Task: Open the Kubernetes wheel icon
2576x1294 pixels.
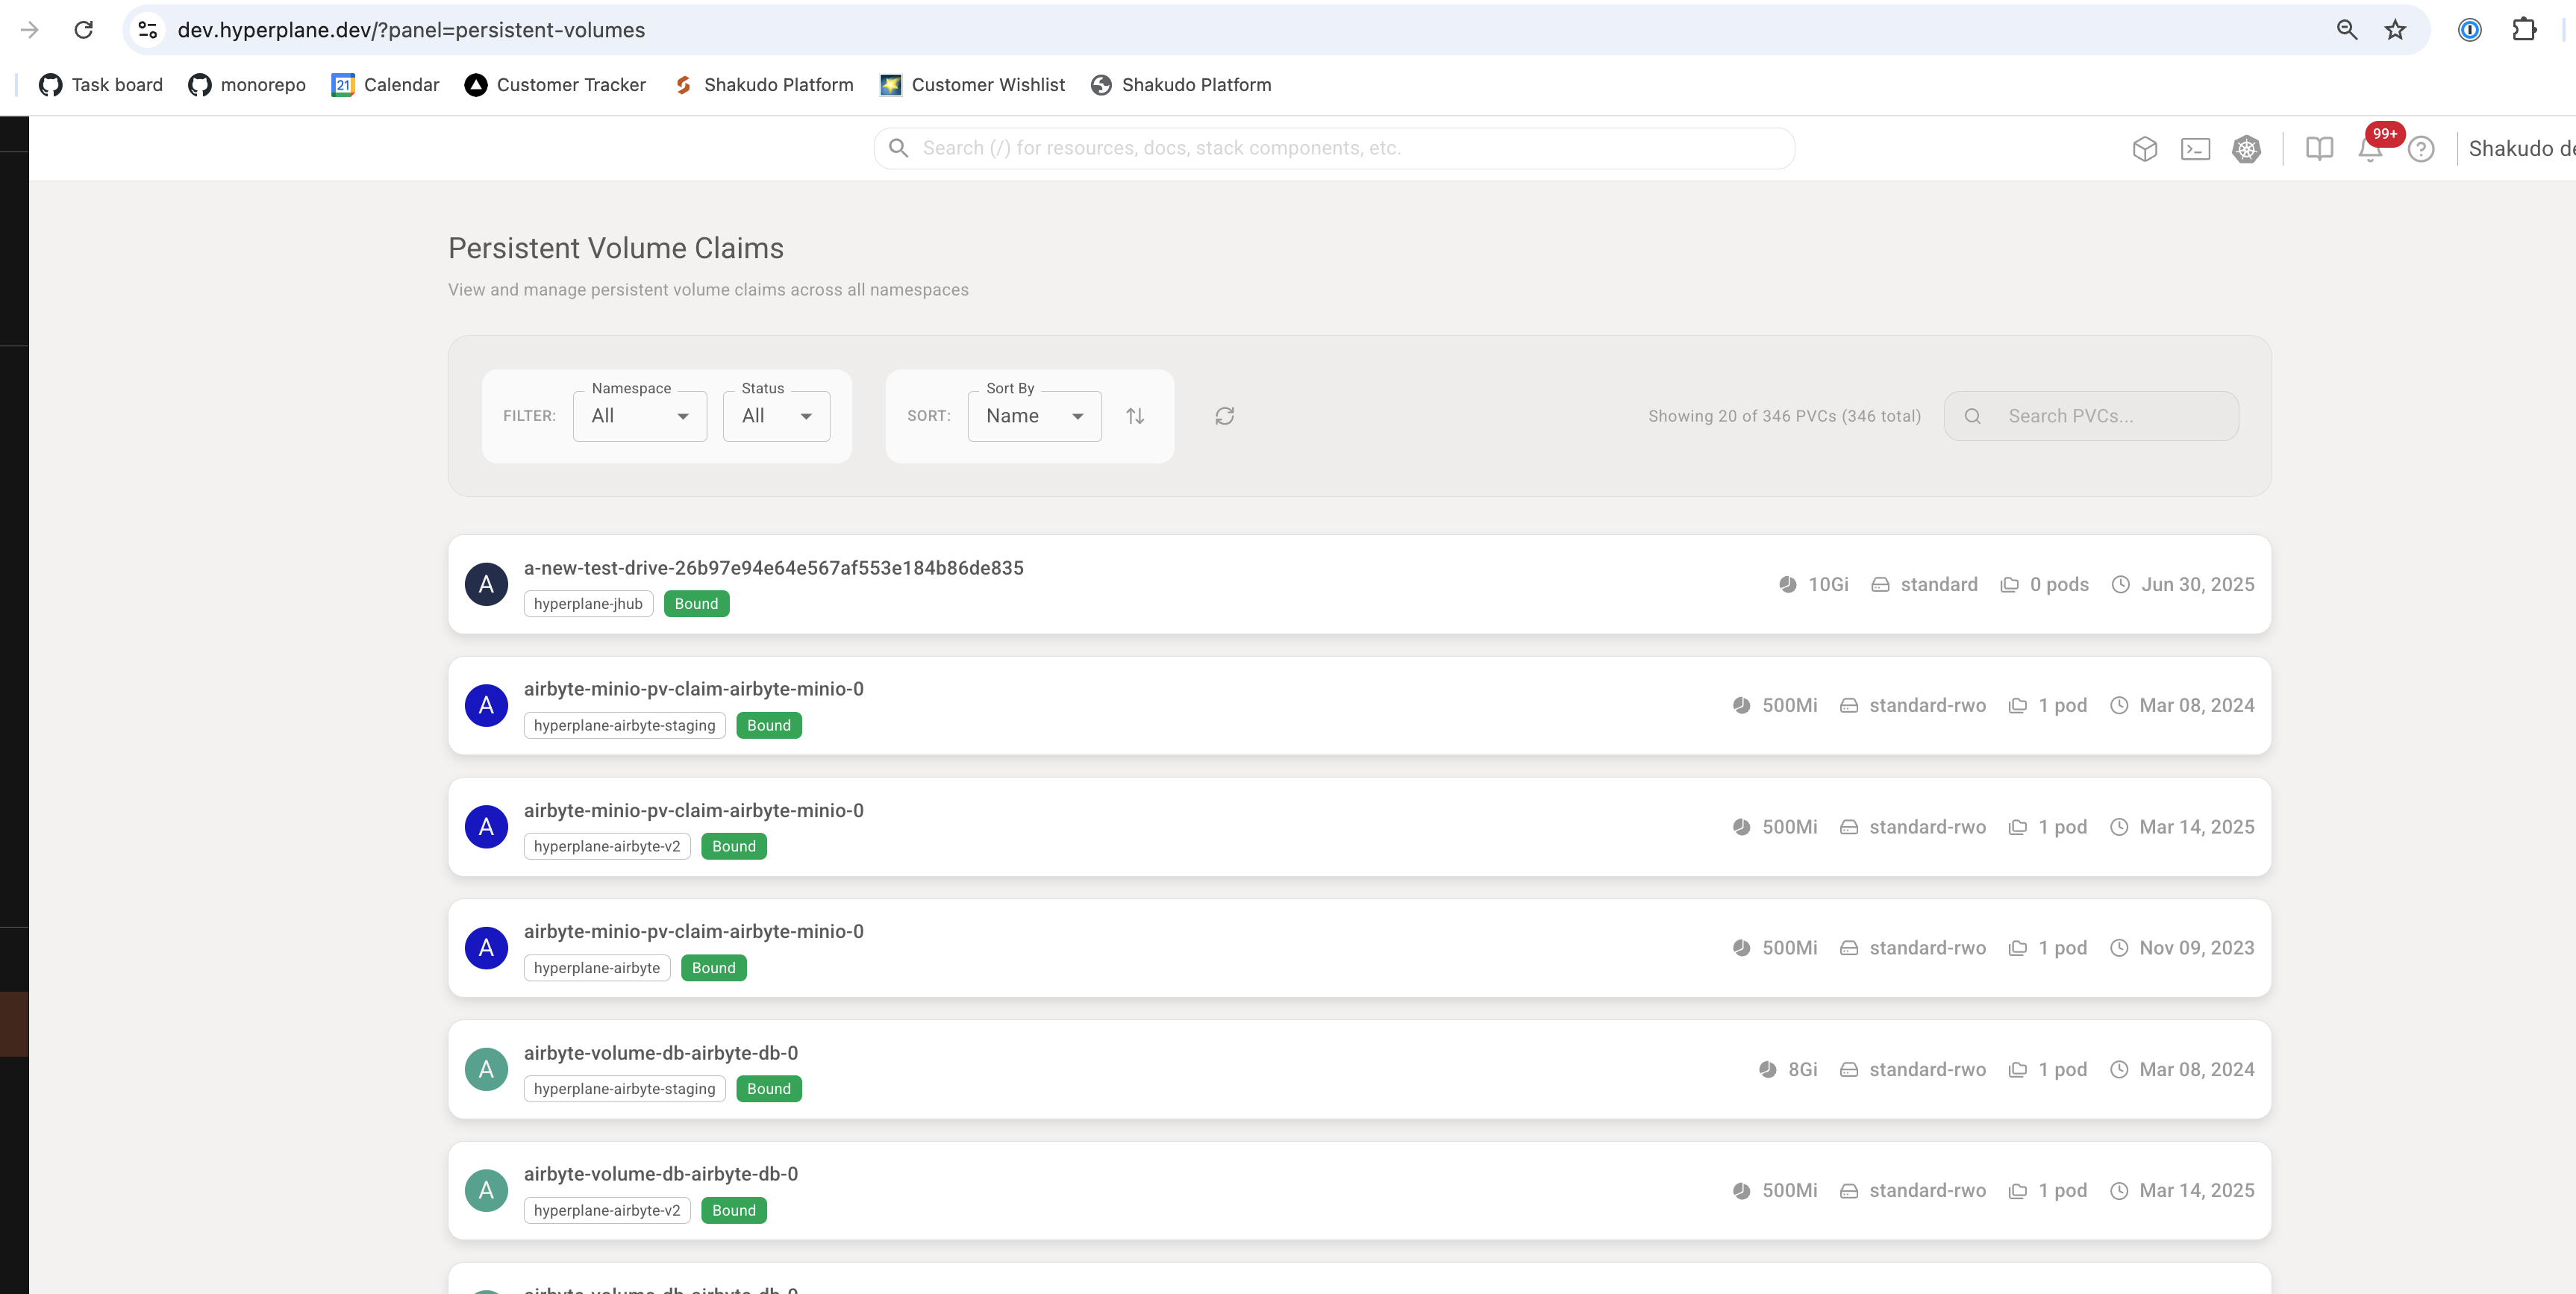Action: (2246, 149)
